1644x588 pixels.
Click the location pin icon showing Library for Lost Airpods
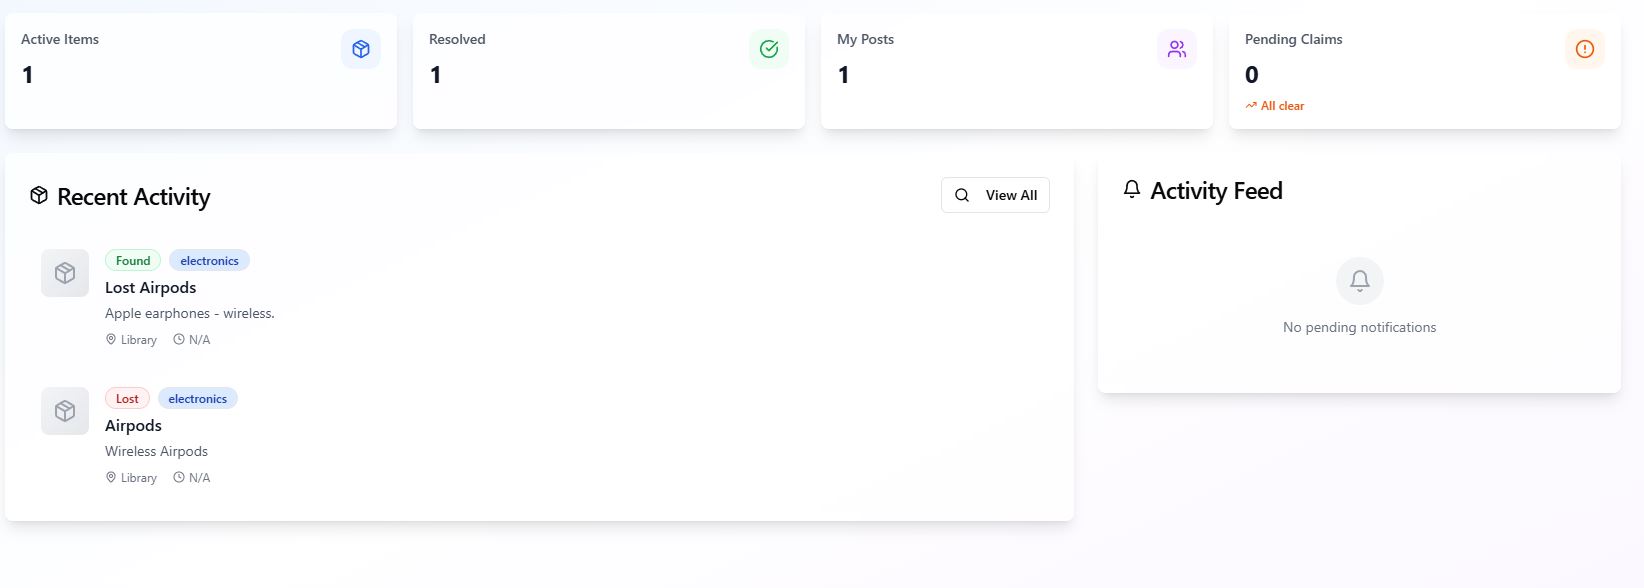(111, 339)
